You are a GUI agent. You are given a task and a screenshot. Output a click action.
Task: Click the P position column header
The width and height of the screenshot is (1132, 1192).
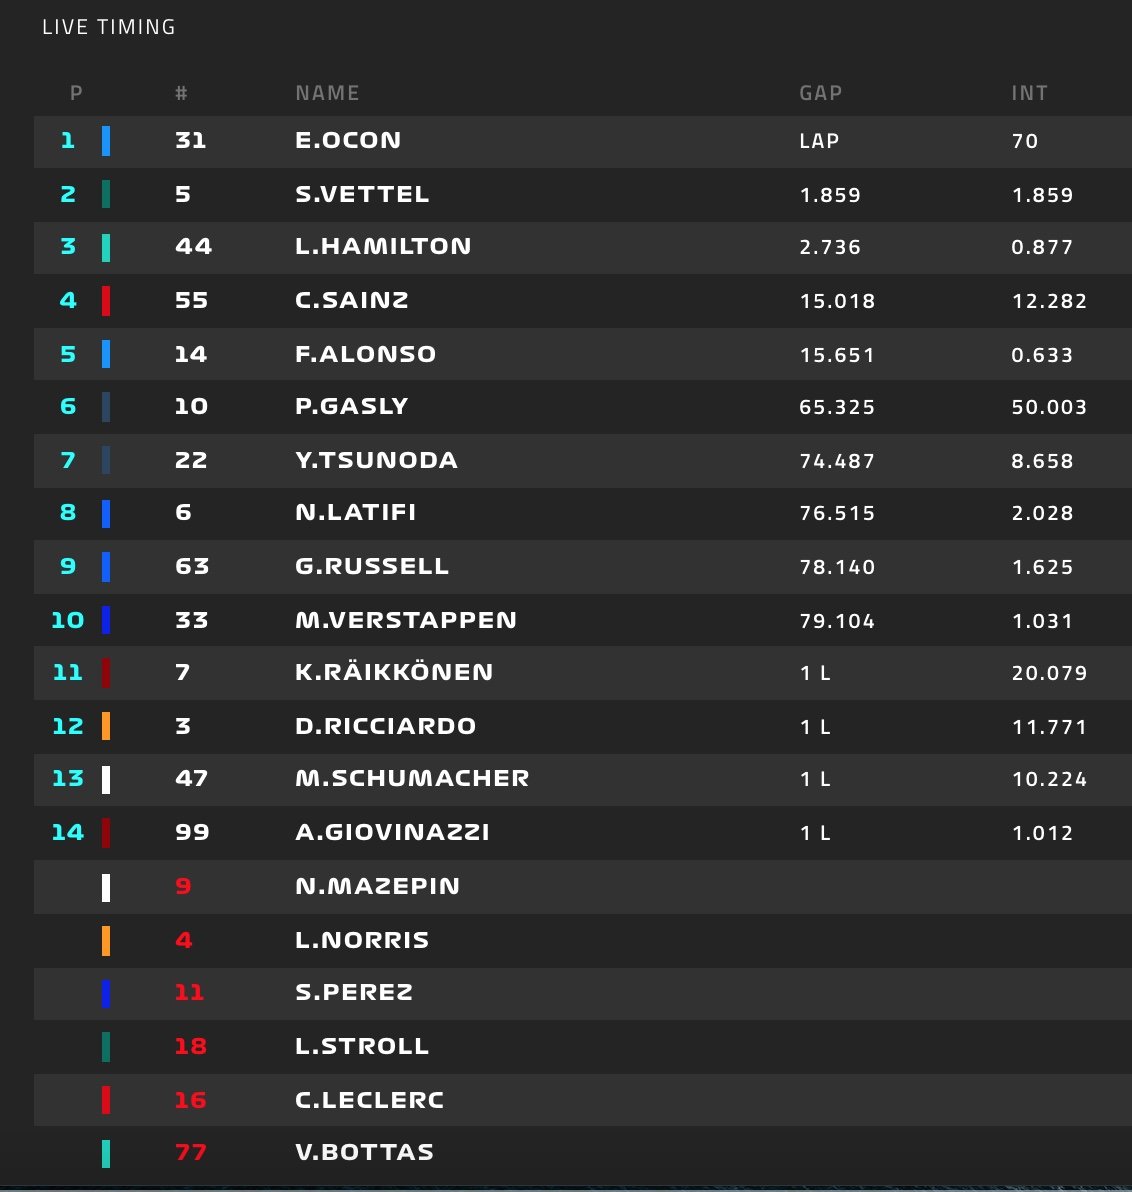(x=76, y=93)
